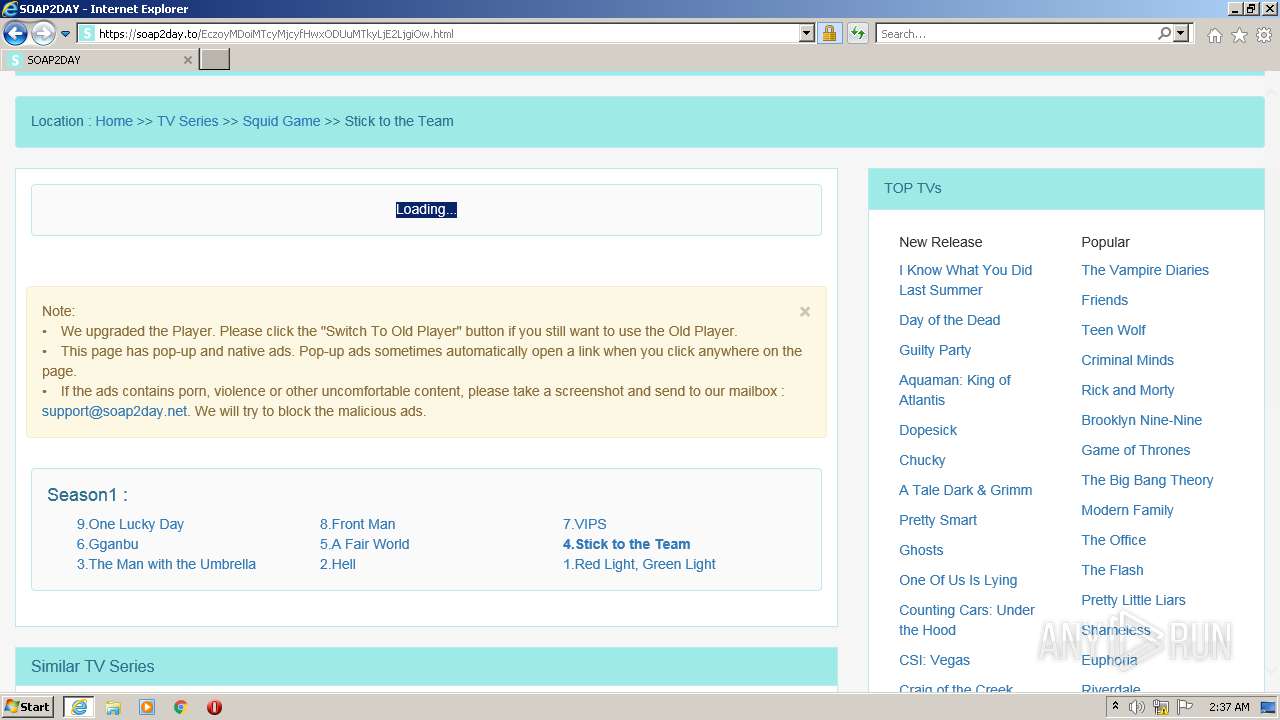This screenshot has height=720, width=1280.
Task: Close the SOAP2DAY tab
Action: click(187, 60)
